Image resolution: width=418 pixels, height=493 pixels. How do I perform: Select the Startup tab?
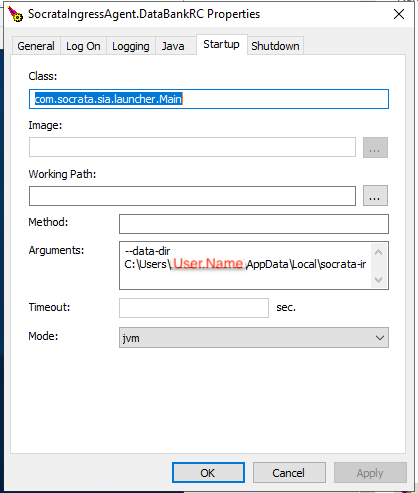pos(221,44)
